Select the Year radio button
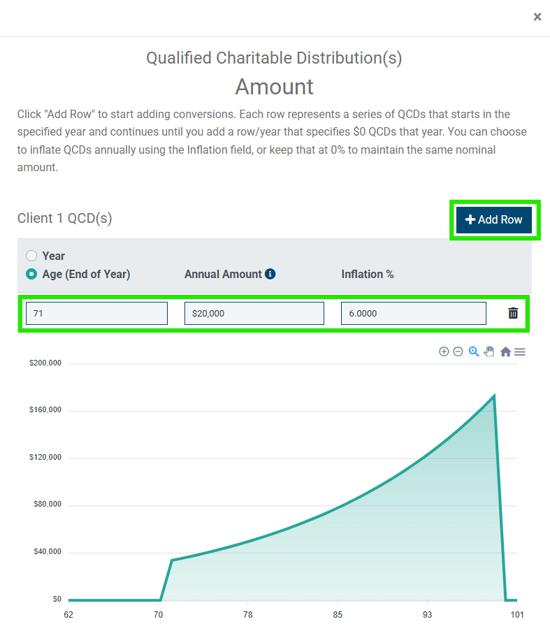 (x=31, y=256)
